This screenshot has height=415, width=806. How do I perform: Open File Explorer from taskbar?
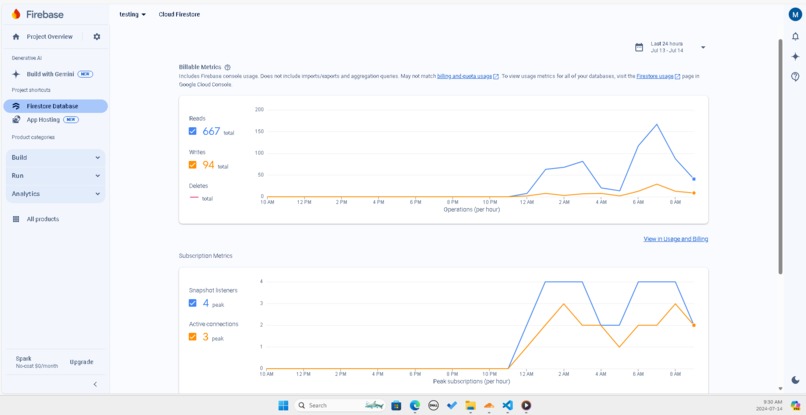tap(470, 405)
